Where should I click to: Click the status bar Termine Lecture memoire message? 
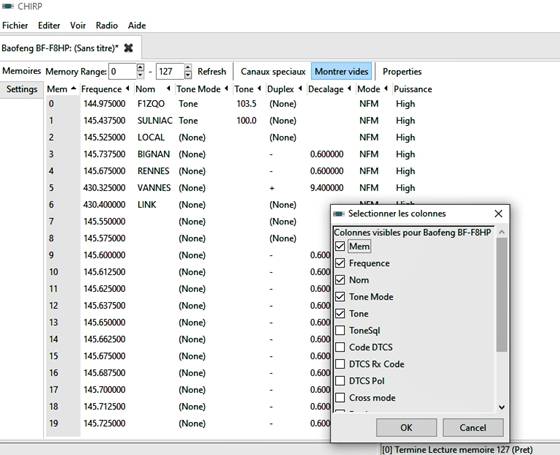click(x=458, y=449)
